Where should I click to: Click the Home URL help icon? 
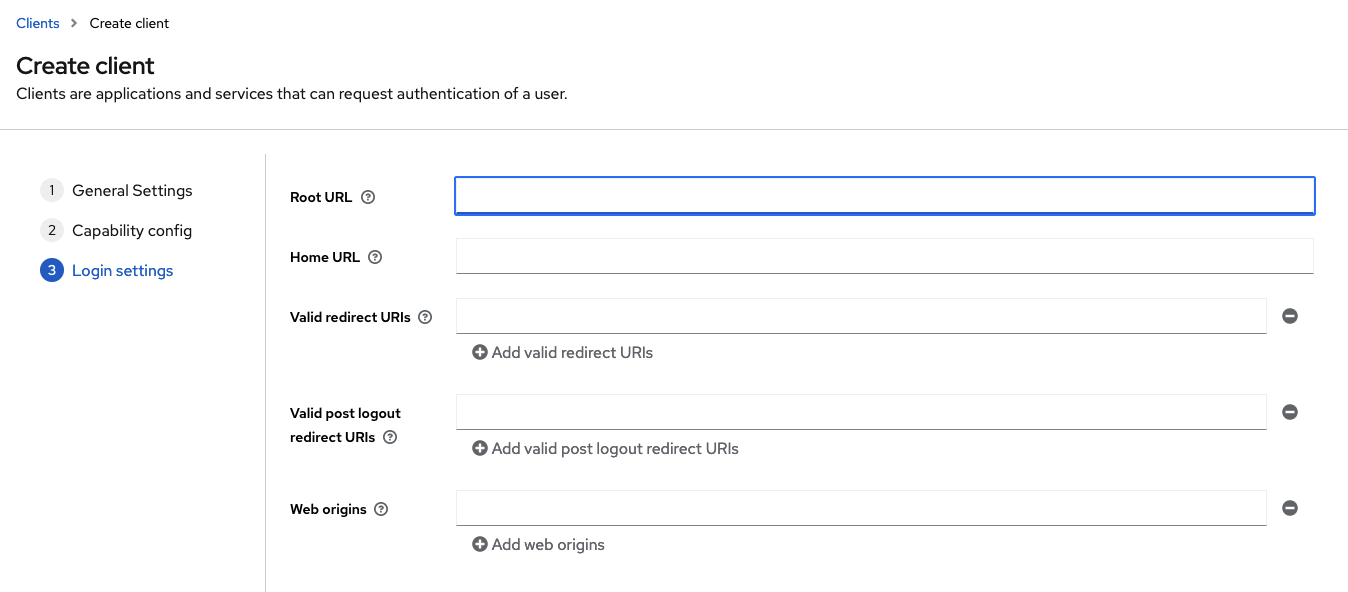point(375,257)
